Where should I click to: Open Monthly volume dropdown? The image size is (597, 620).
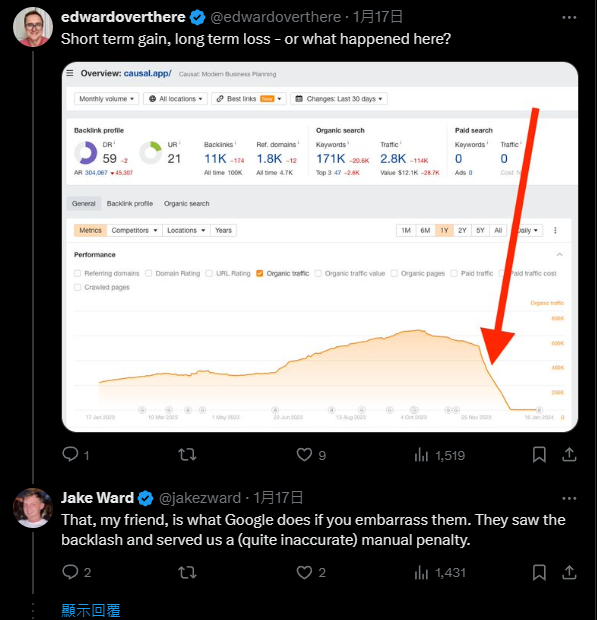106,98
